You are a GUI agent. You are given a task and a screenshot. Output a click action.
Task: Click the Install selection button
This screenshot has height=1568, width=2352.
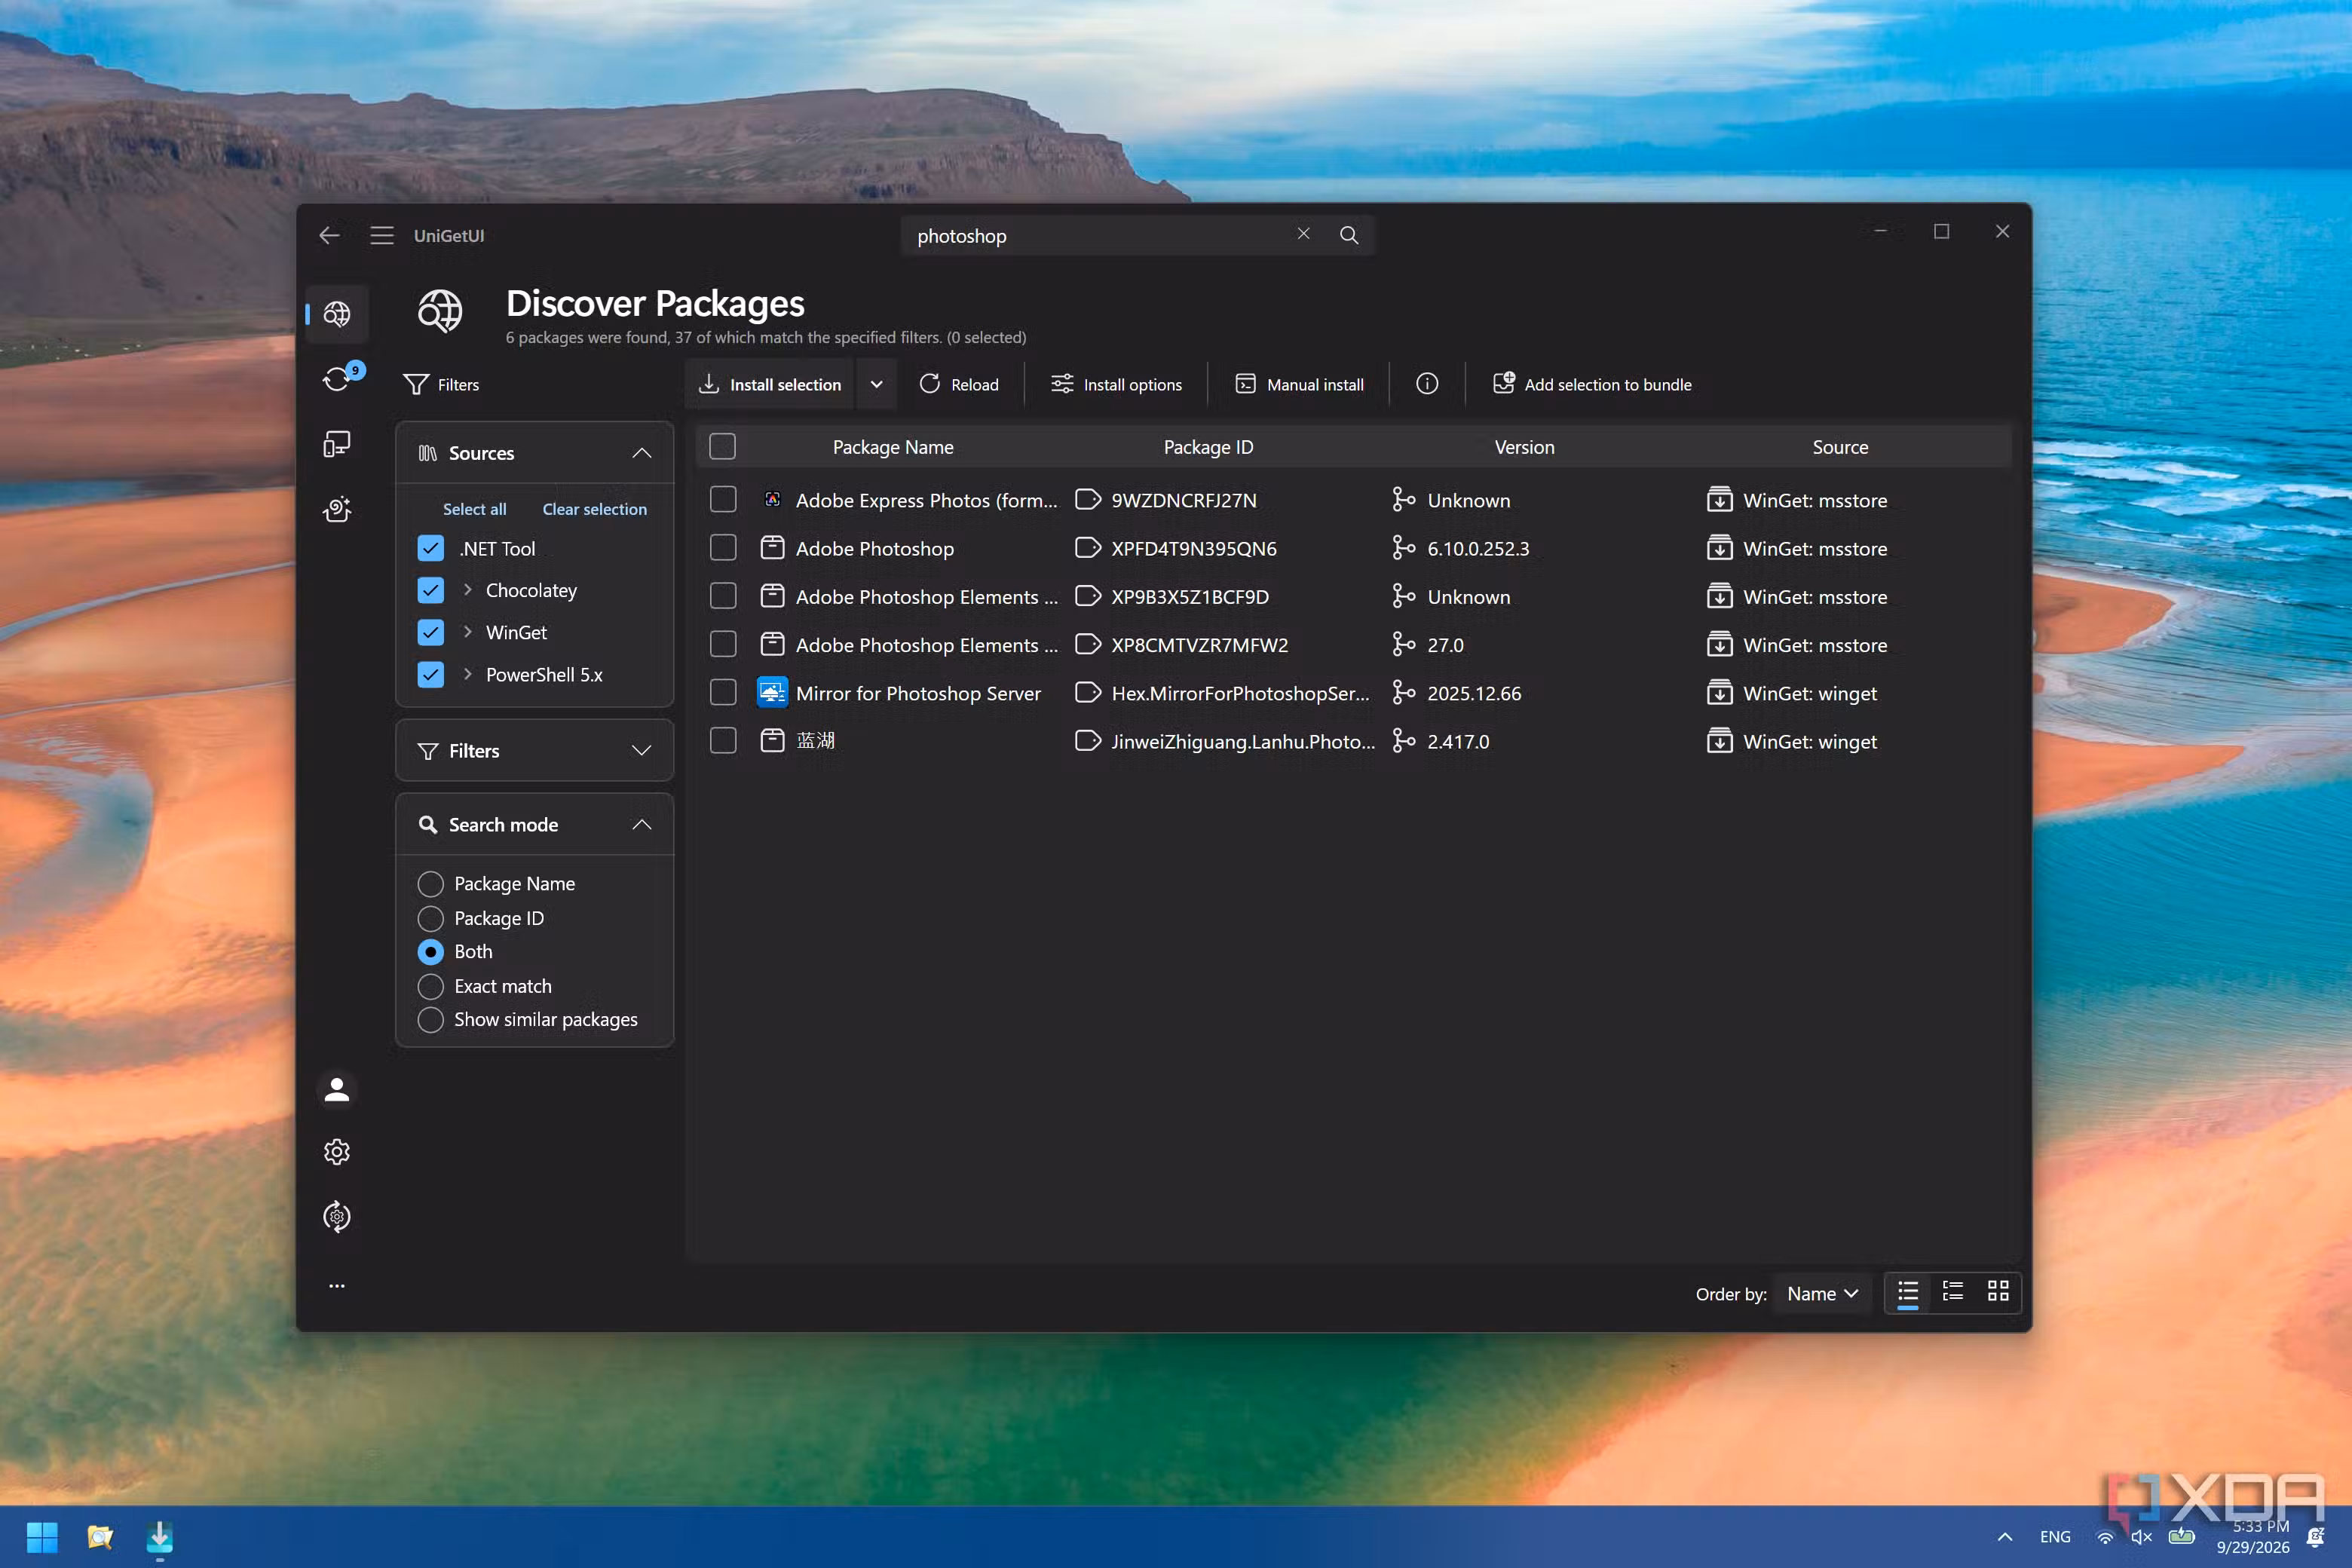click(x=769, y=384)
